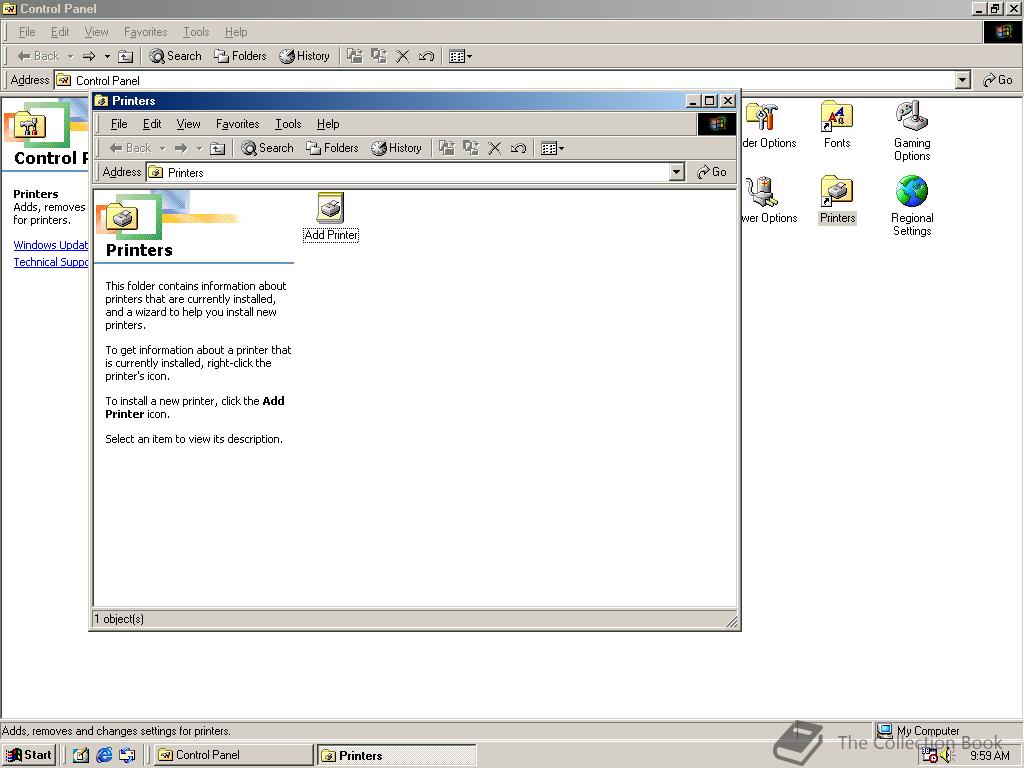Click Move To icon in Control Panel toolbar

coord(355,56)
